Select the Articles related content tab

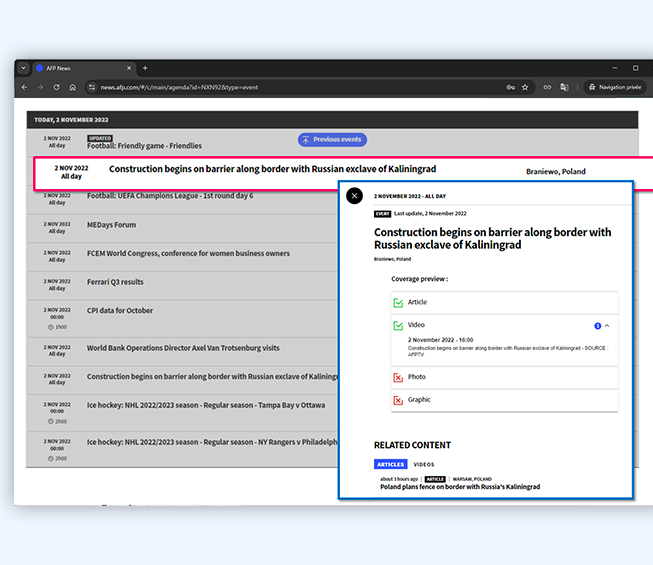point(390,464)
